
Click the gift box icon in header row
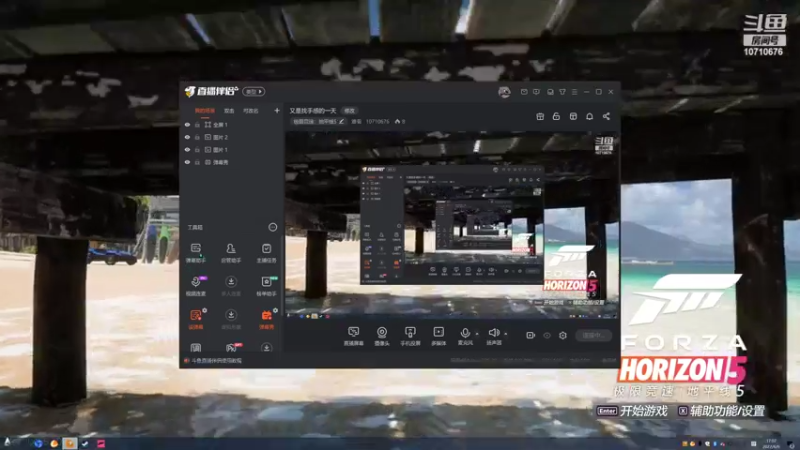tap(540, 116)
